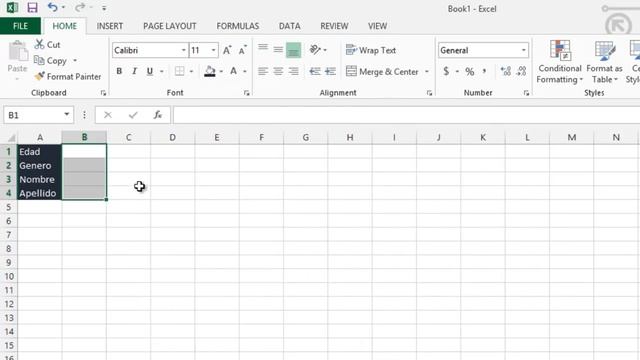Expand the Copy options arrow
Viewport: 640px width, 360px height.
point(75,60)
